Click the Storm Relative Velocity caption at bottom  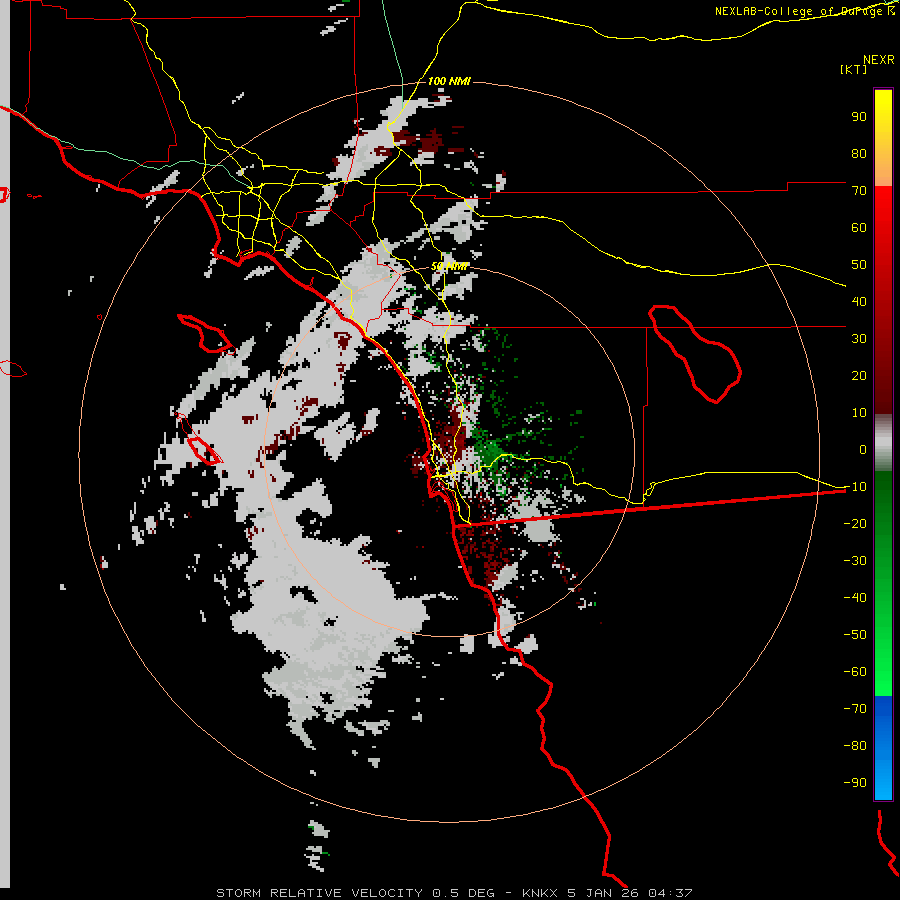[x=454, y=893]
